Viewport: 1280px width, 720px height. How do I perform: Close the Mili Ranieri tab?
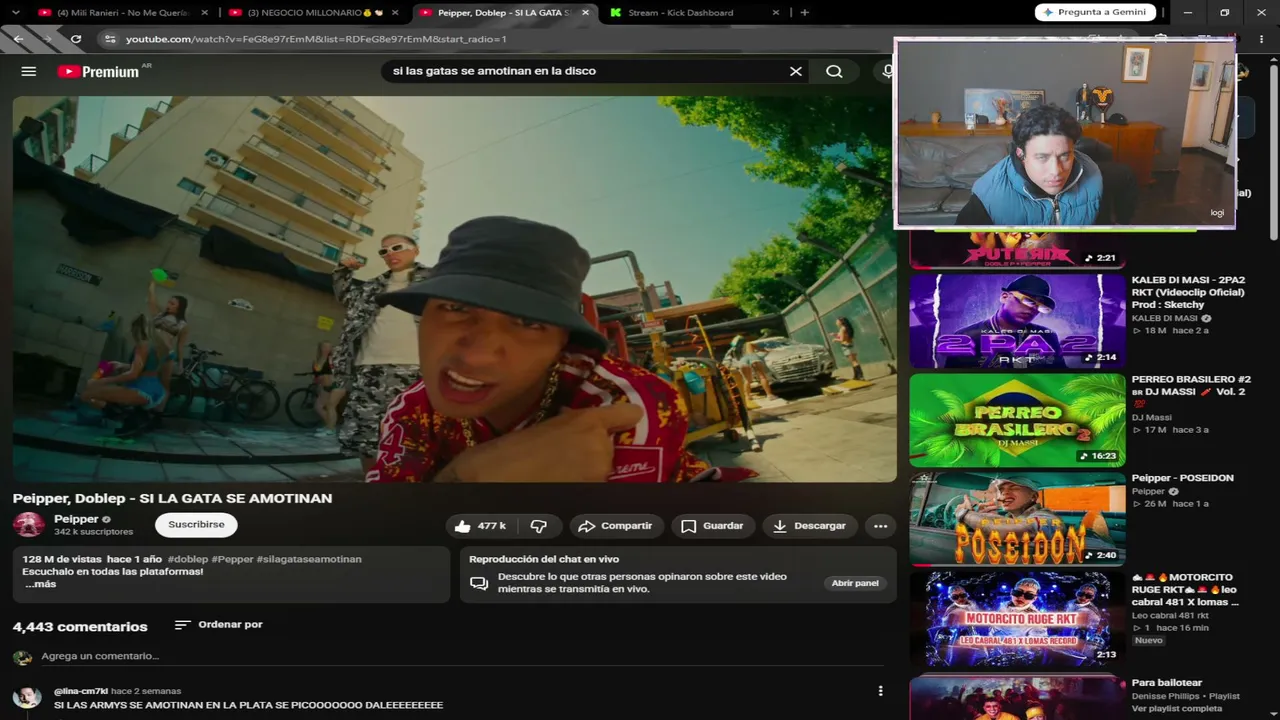pyautogui.click(x=205, y=13)
